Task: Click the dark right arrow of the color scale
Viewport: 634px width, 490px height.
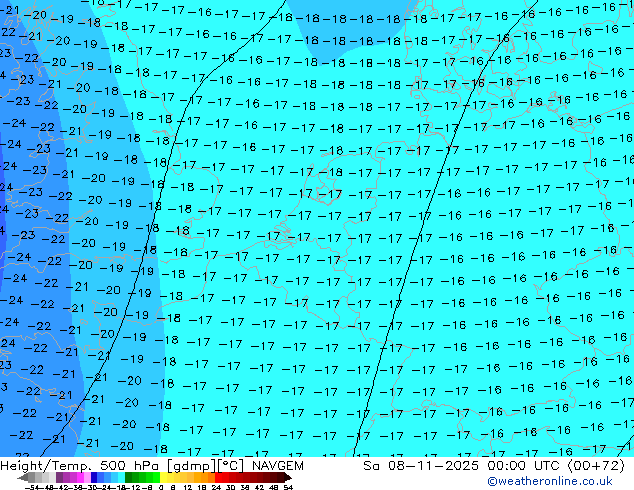Action: tap(288, 477)
